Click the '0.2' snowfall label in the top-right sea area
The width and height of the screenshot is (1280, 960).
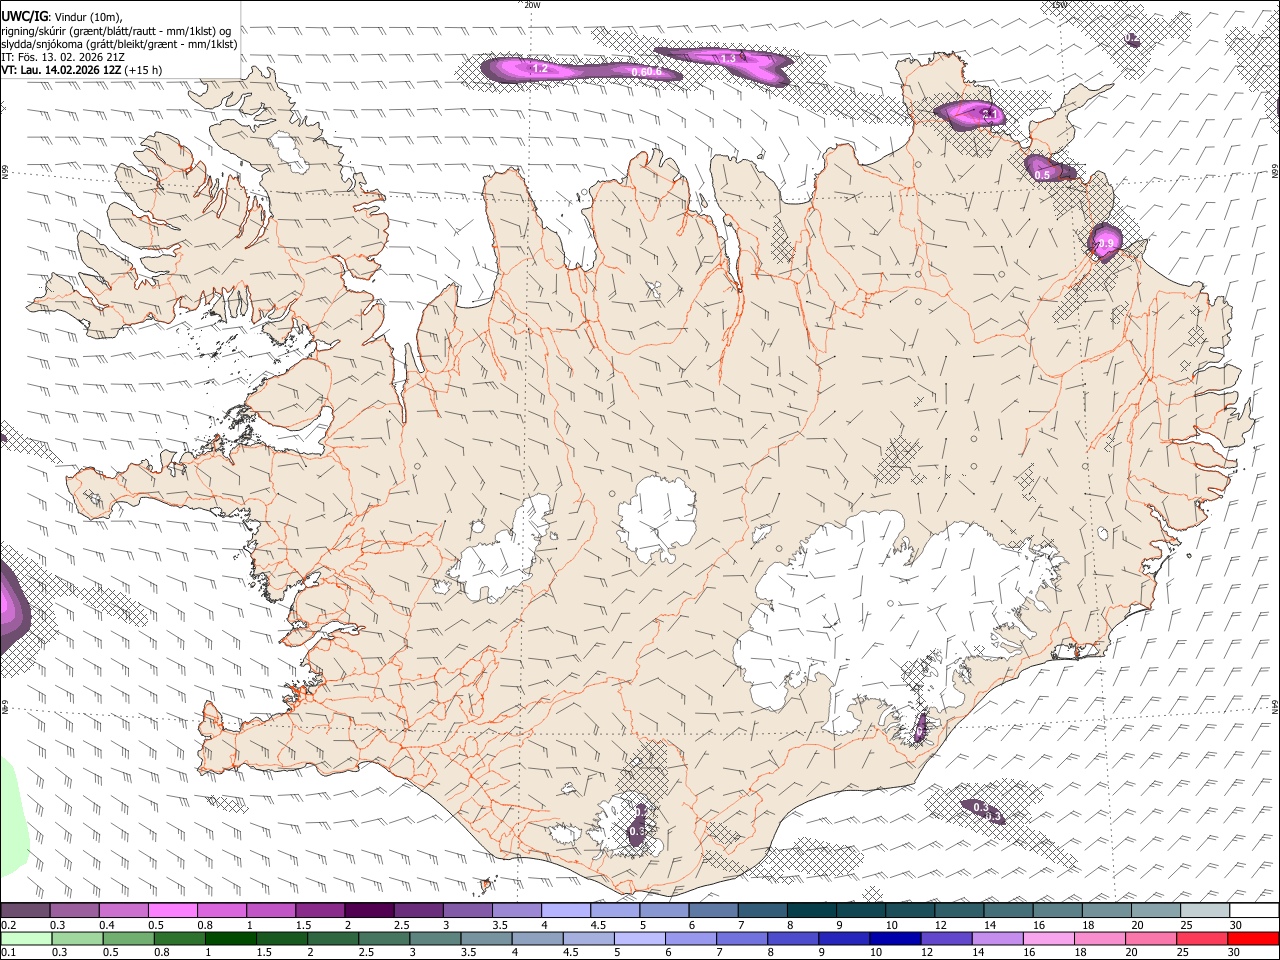pos(1132,38)
